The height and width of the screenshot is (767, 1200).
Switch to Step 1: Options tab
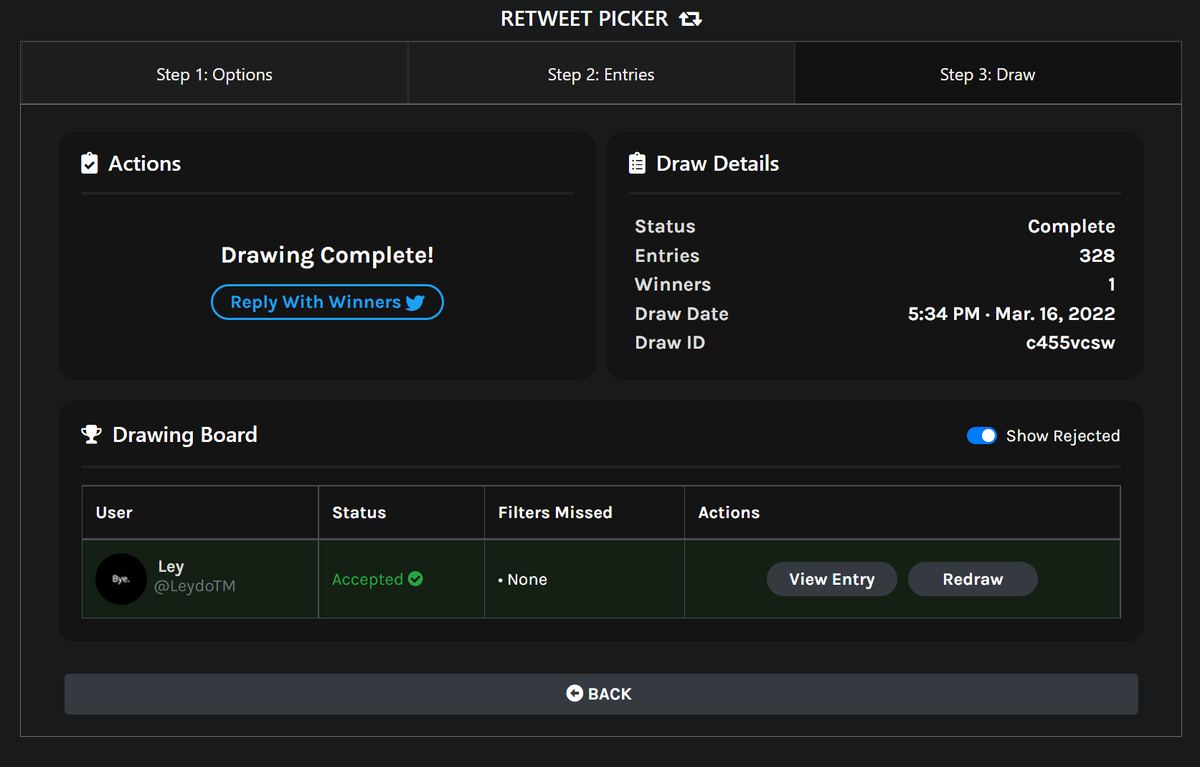(214, 74)
